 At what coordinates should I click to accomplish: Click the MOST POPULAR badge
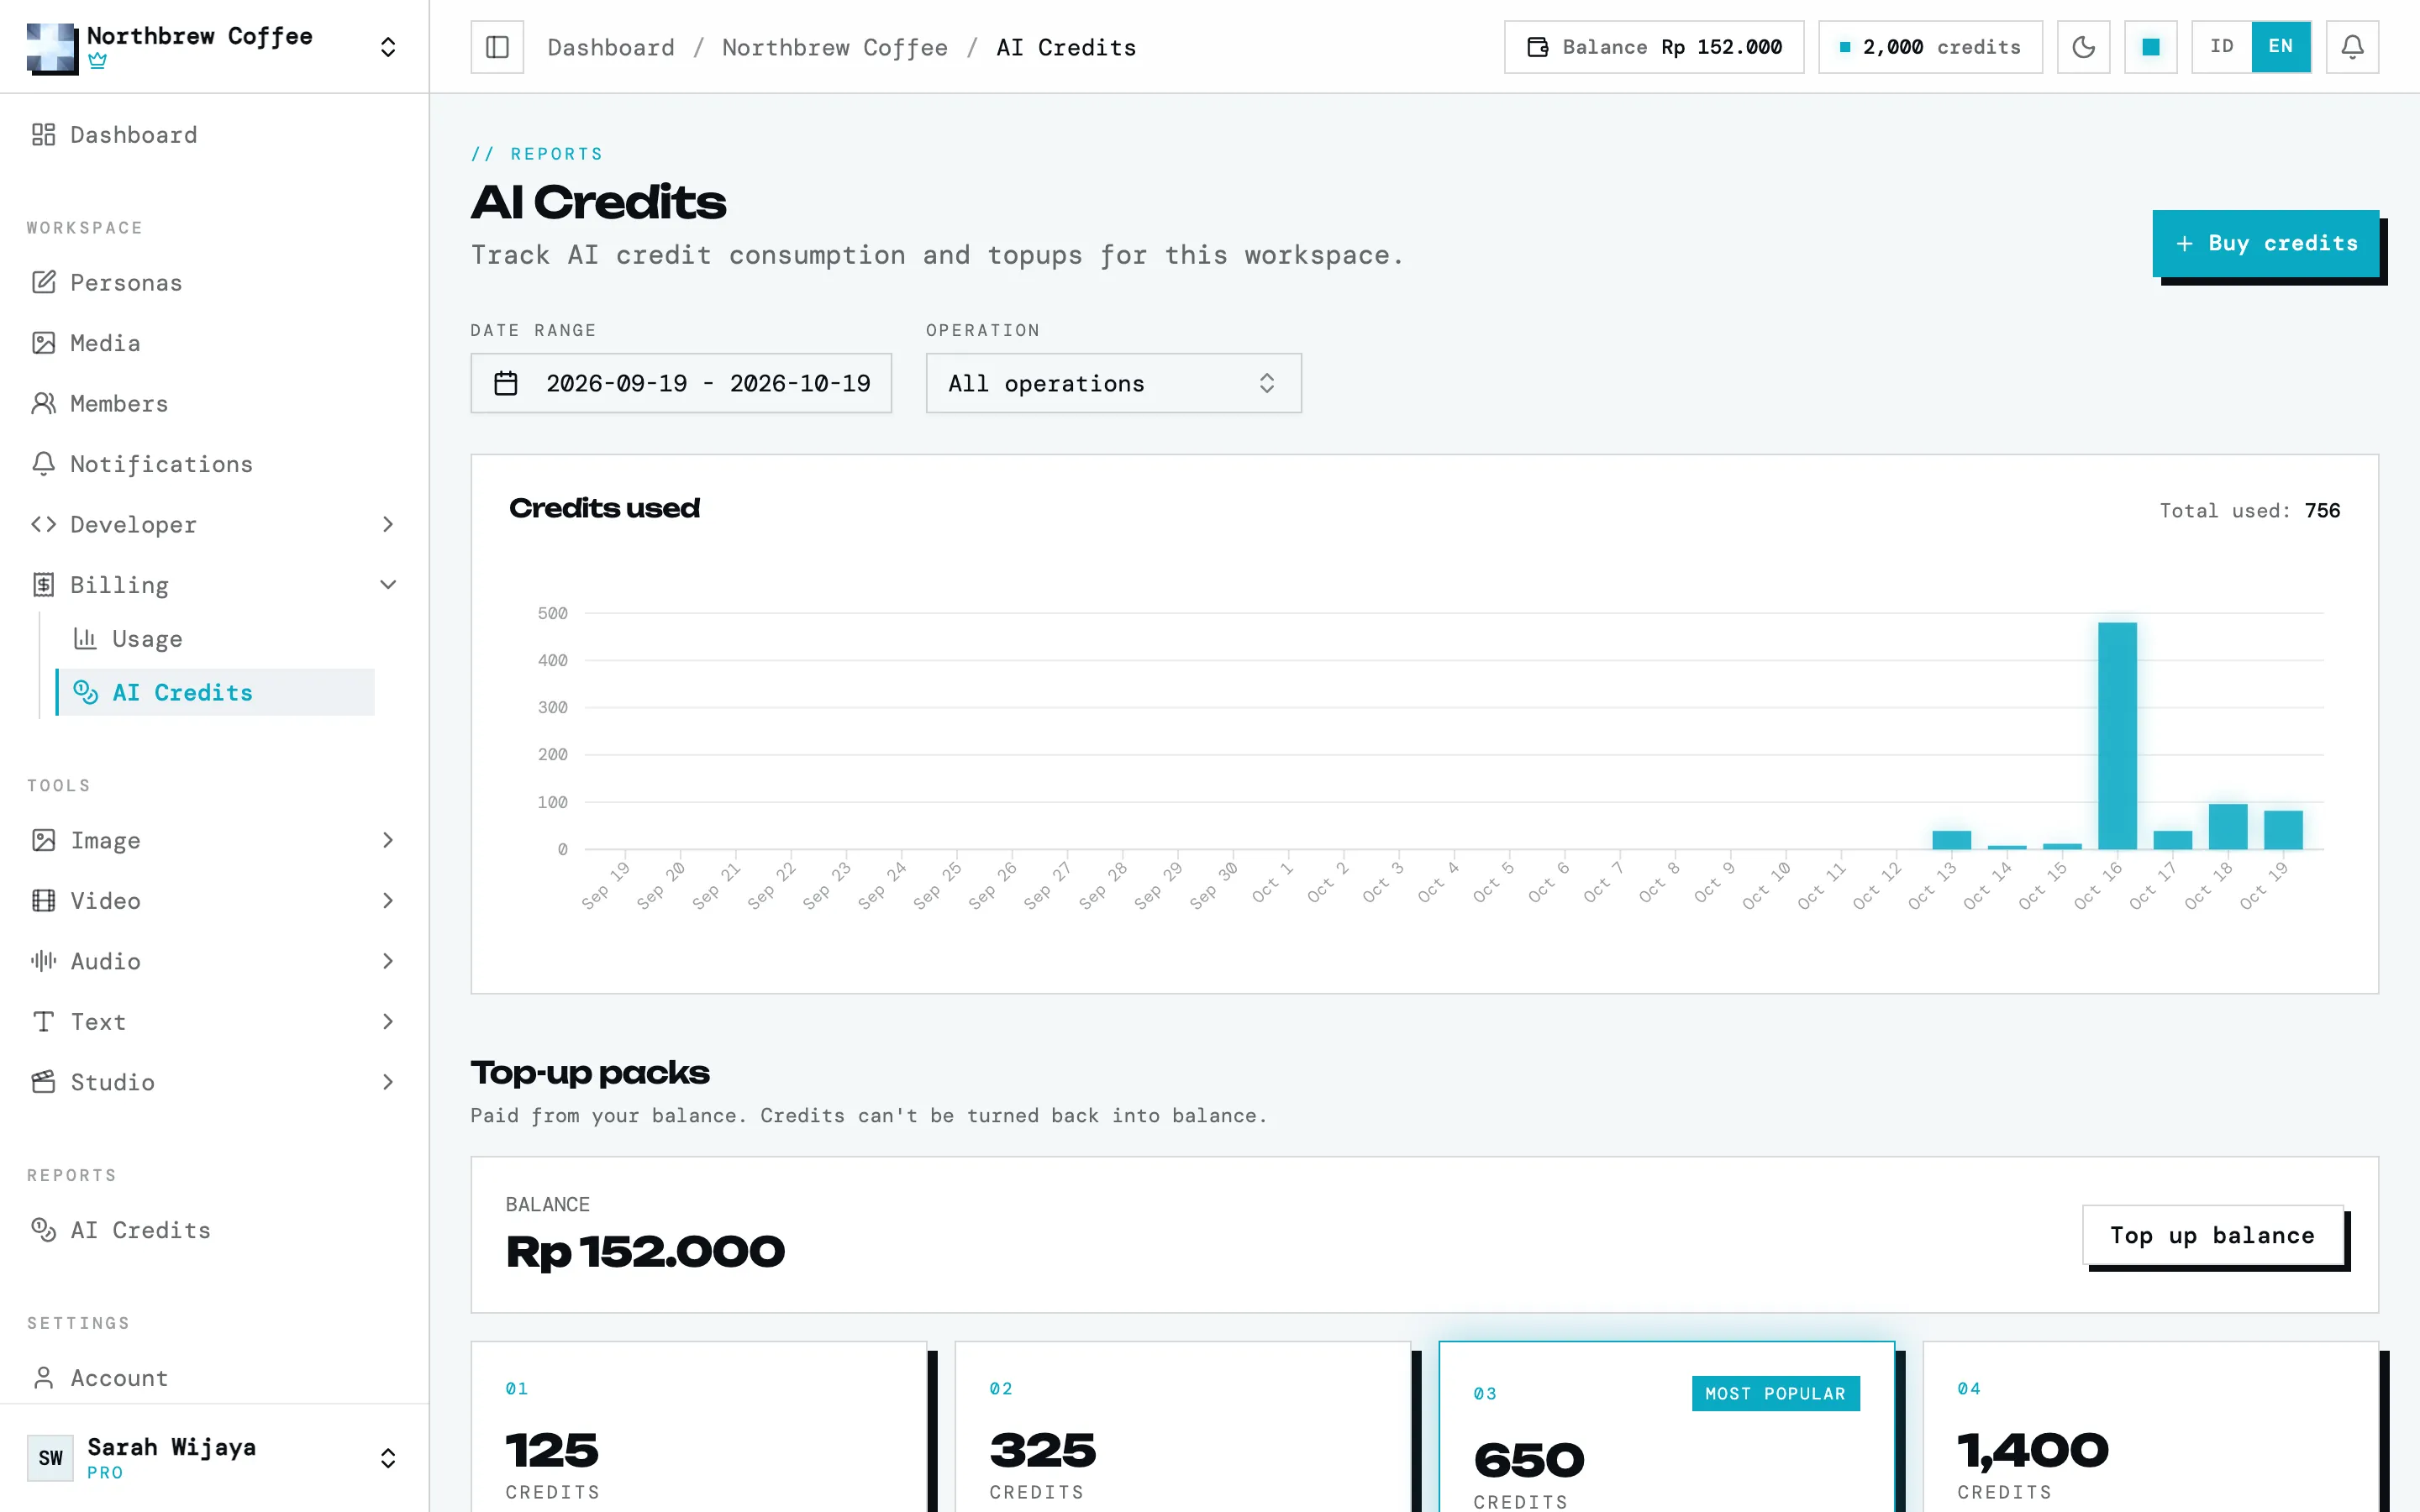point(1775,1394)
